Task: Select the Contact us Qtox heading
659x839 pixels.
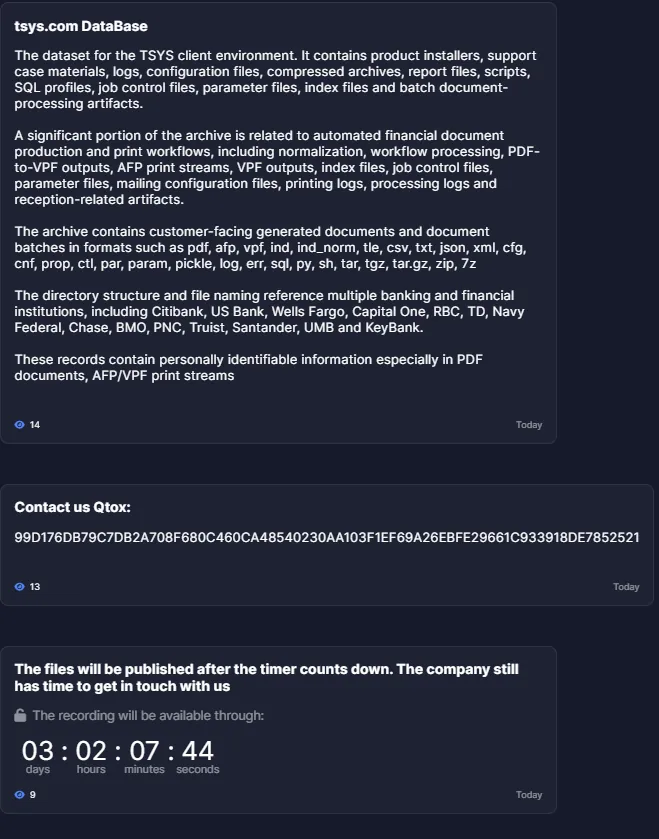Action: (72, 507)
